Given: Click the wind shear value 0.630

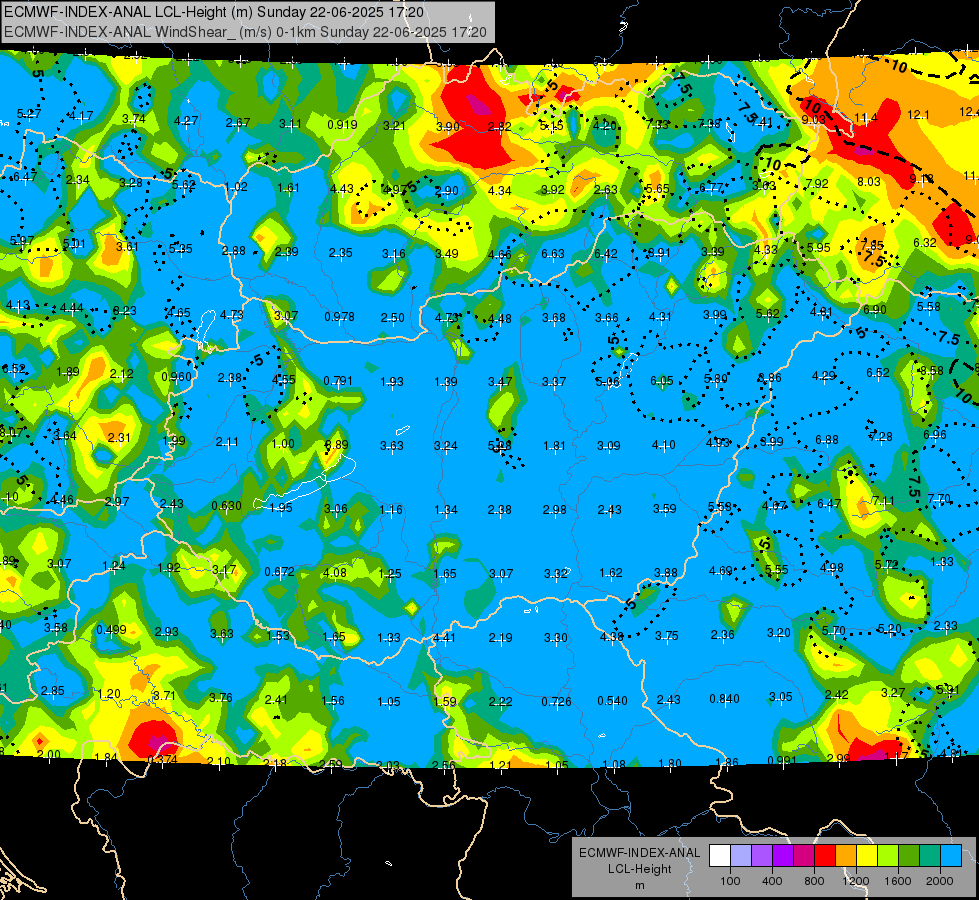Looking at the screenshot, I should click(226, 505).
